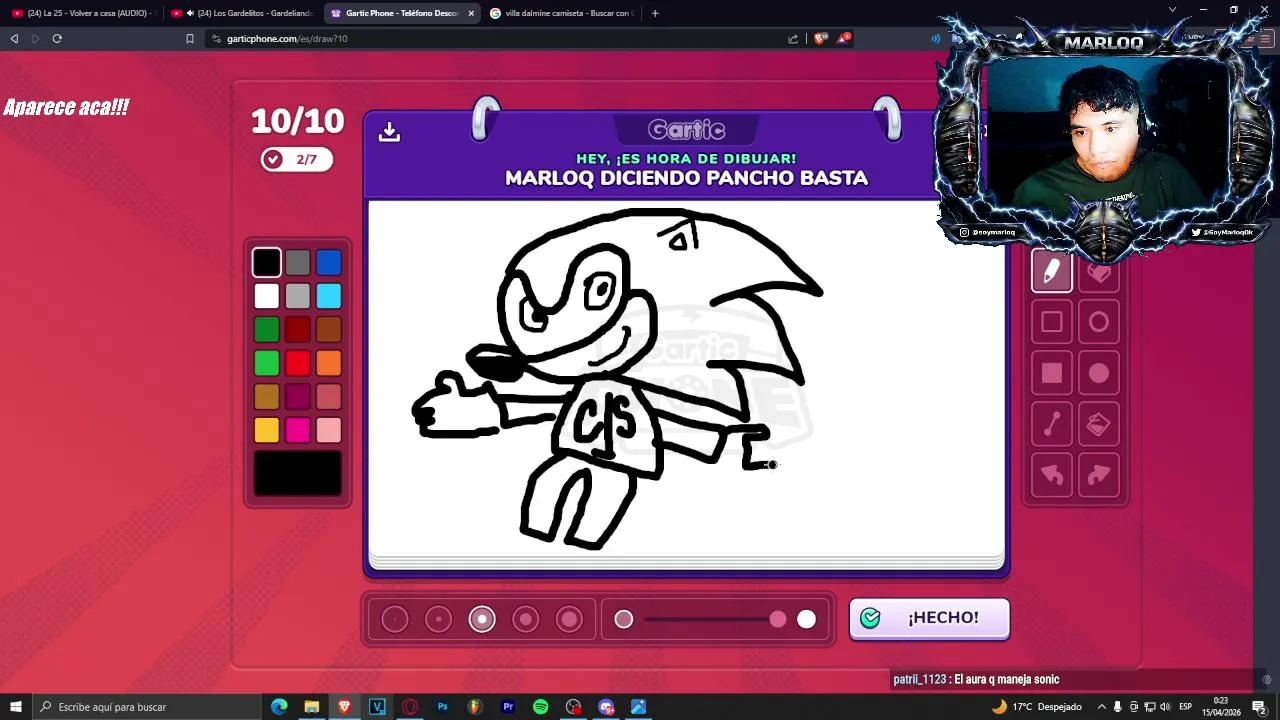Screen dimensions: 1280x720
Task: Switch to La 25 Volver a casa tab
Action: (x=83, y=13)
